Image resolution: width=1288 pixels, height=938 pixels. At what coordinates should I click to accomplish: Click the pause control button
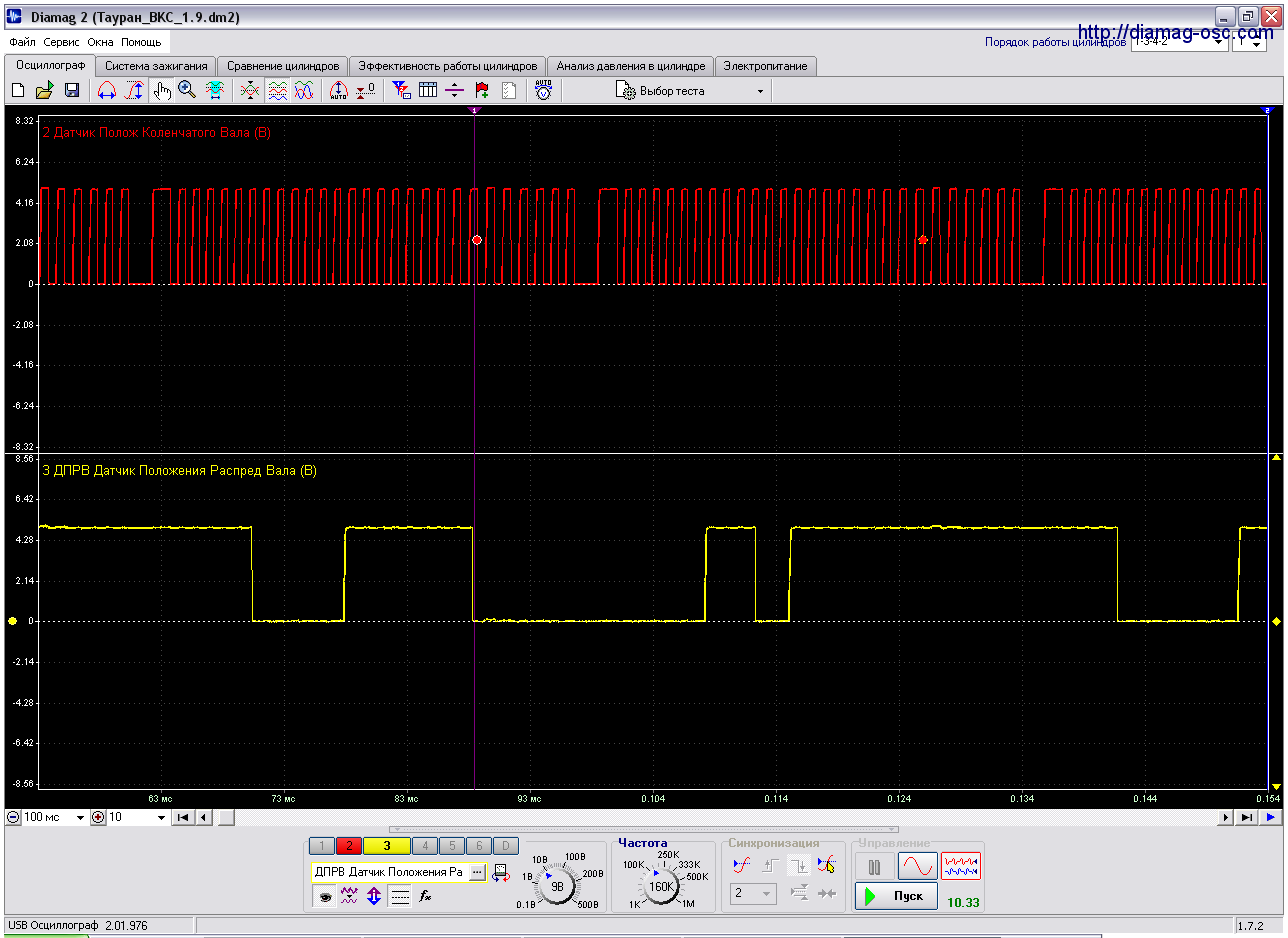(x=874, y=866)
